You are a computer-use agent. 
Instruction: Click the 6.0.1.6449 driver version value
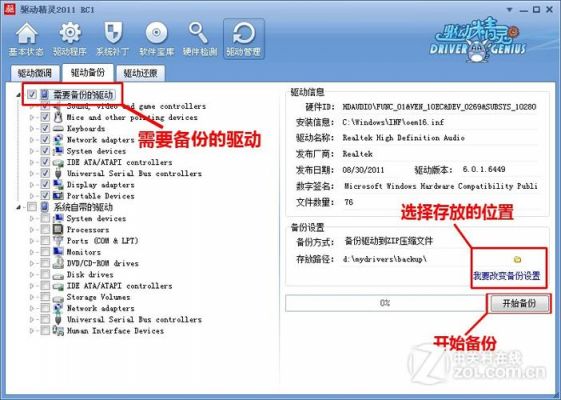[x=484, y=169]
